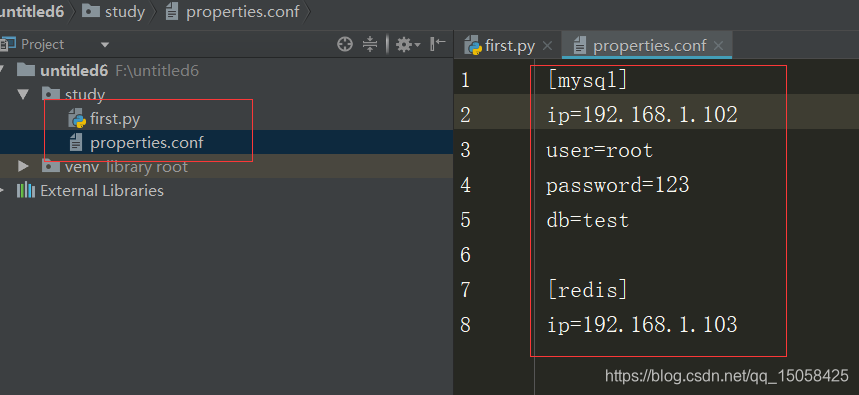Screen dimensions: 859x395
Task: Click properties.conf in the breadcrumb bar
Action: point(243,12)
